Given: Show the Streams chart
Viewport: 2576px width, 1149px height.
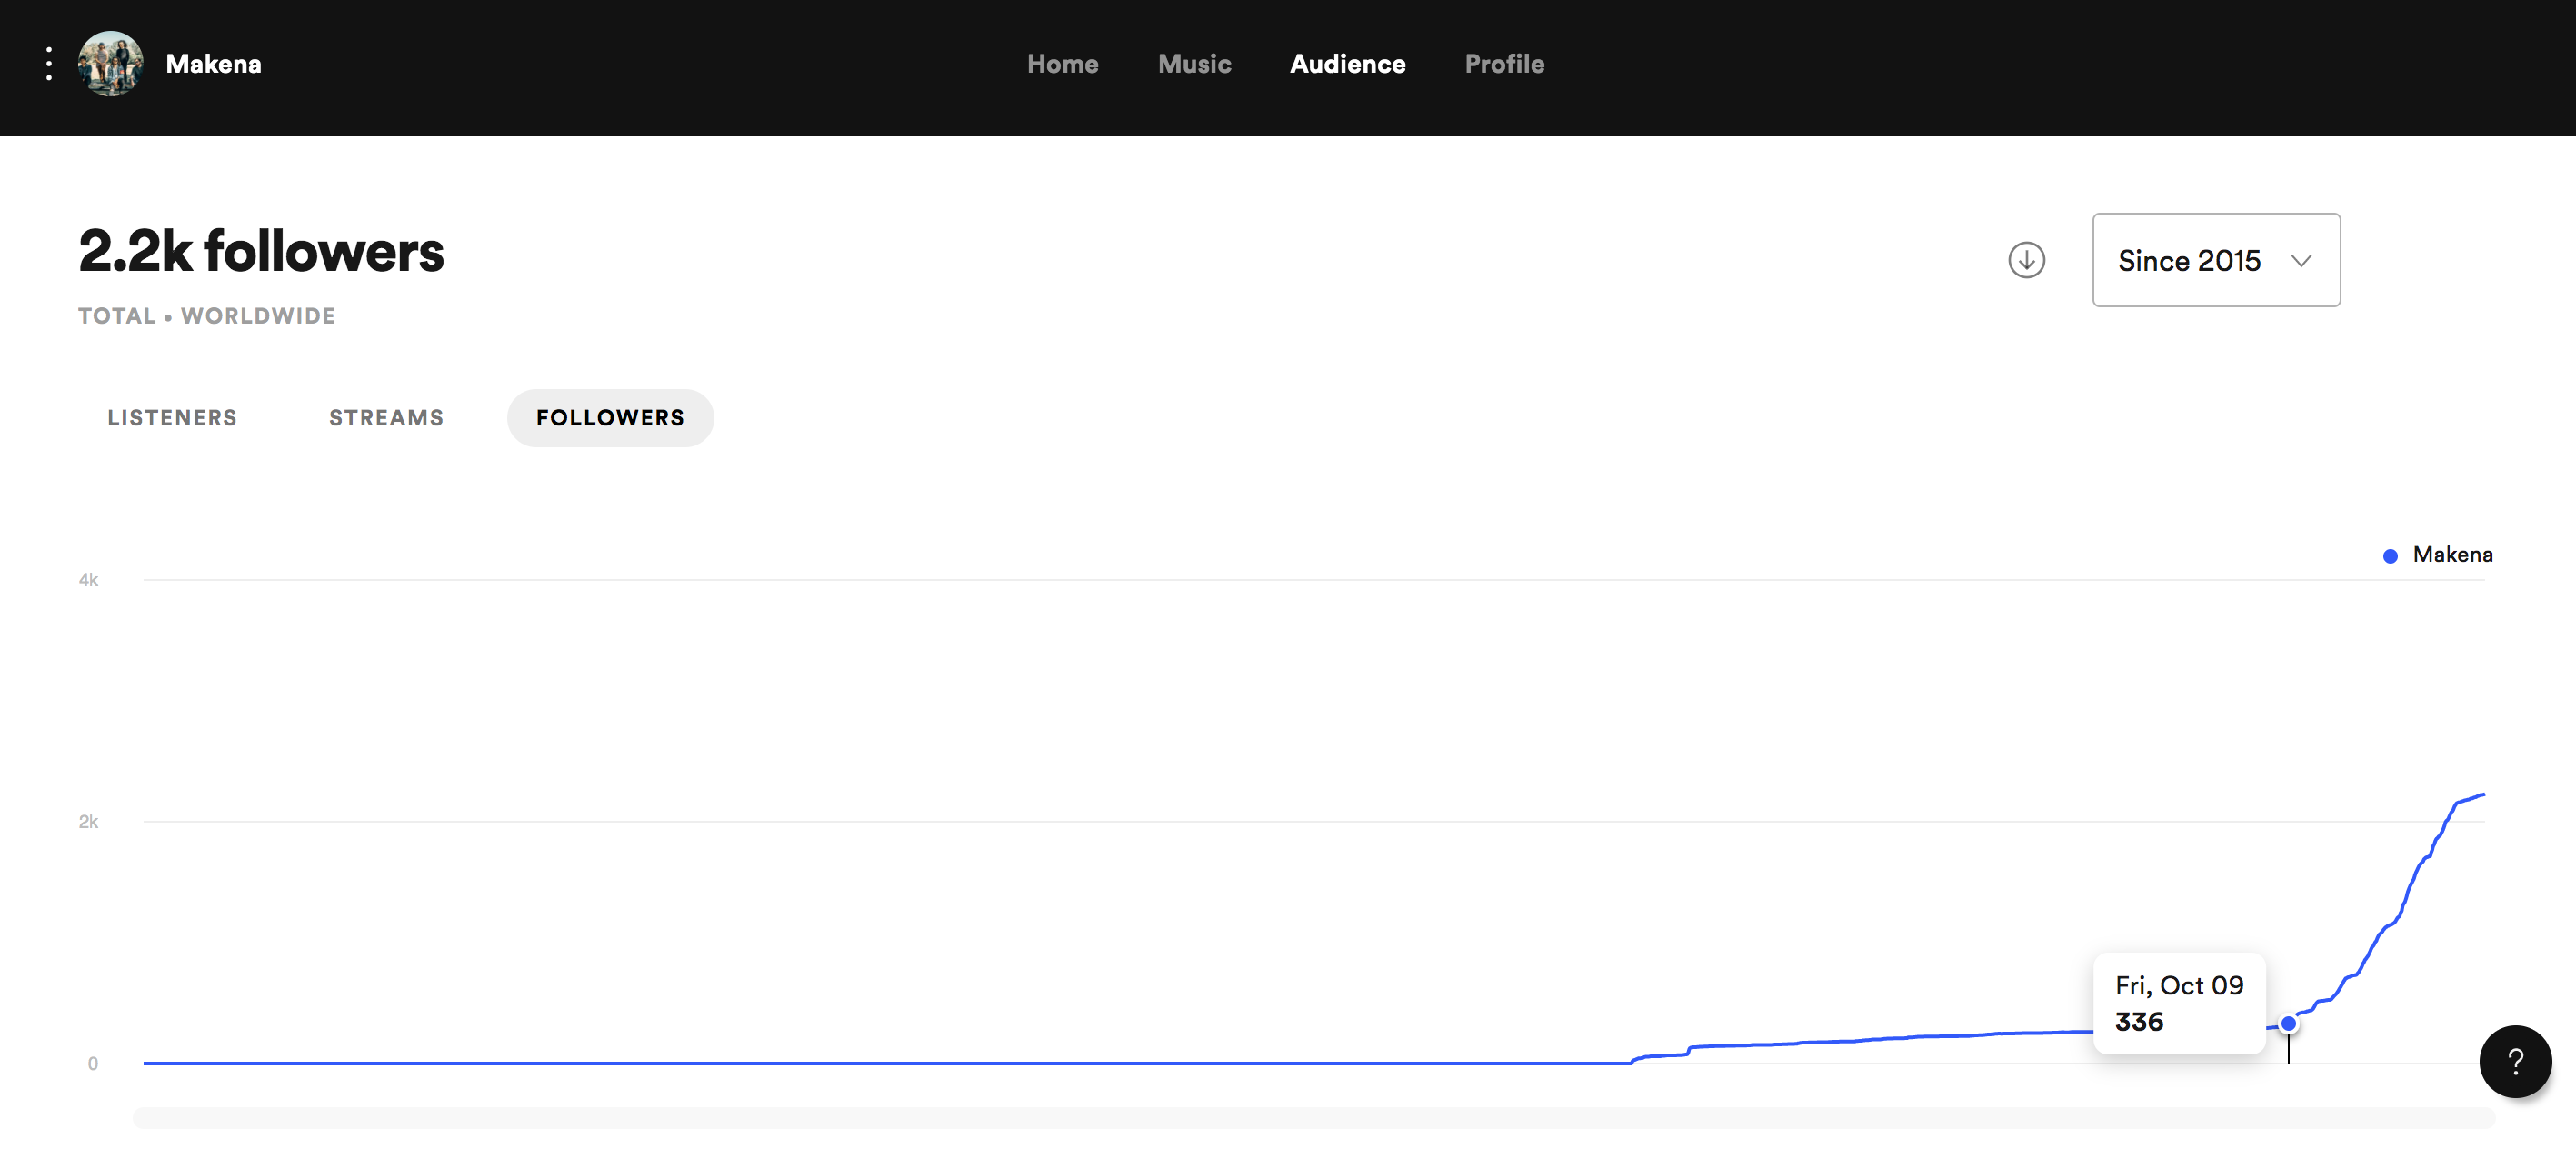Looking at the screenshot, I should pyautogui.click(x=386, y=418).
